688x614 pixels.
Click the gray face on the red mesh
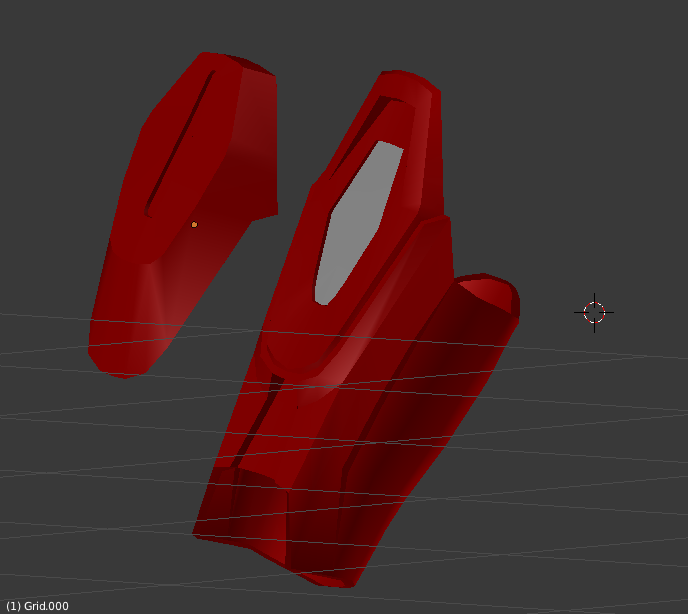pos(358,223)
